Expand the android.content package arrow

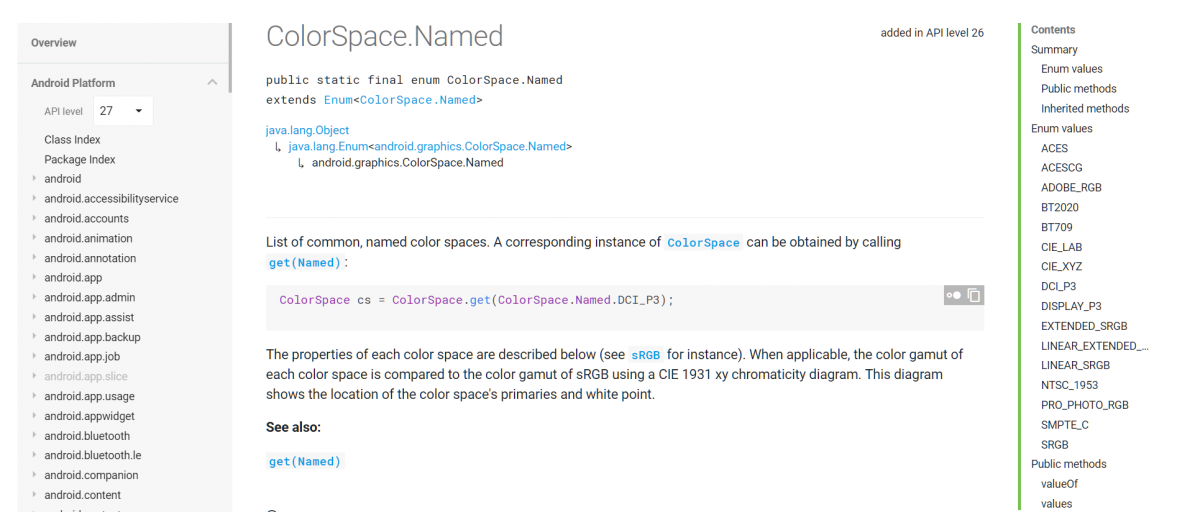click(x=35, y=495)
